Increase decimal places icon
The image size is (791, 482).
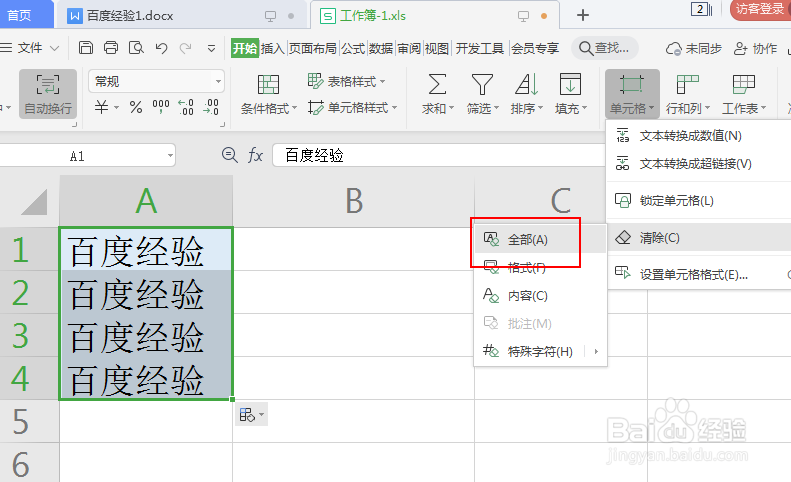pos(186,107)
